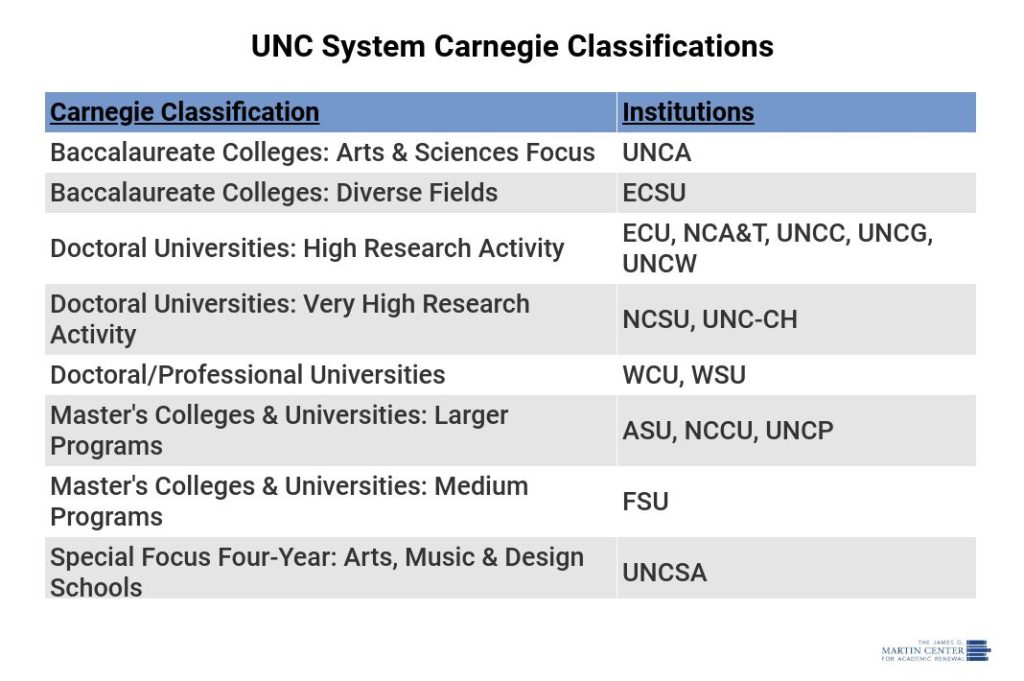This screenshot has height=681, width=1024.
Task: Click the "Institutions" column header
Action: (x=688, y=112)
